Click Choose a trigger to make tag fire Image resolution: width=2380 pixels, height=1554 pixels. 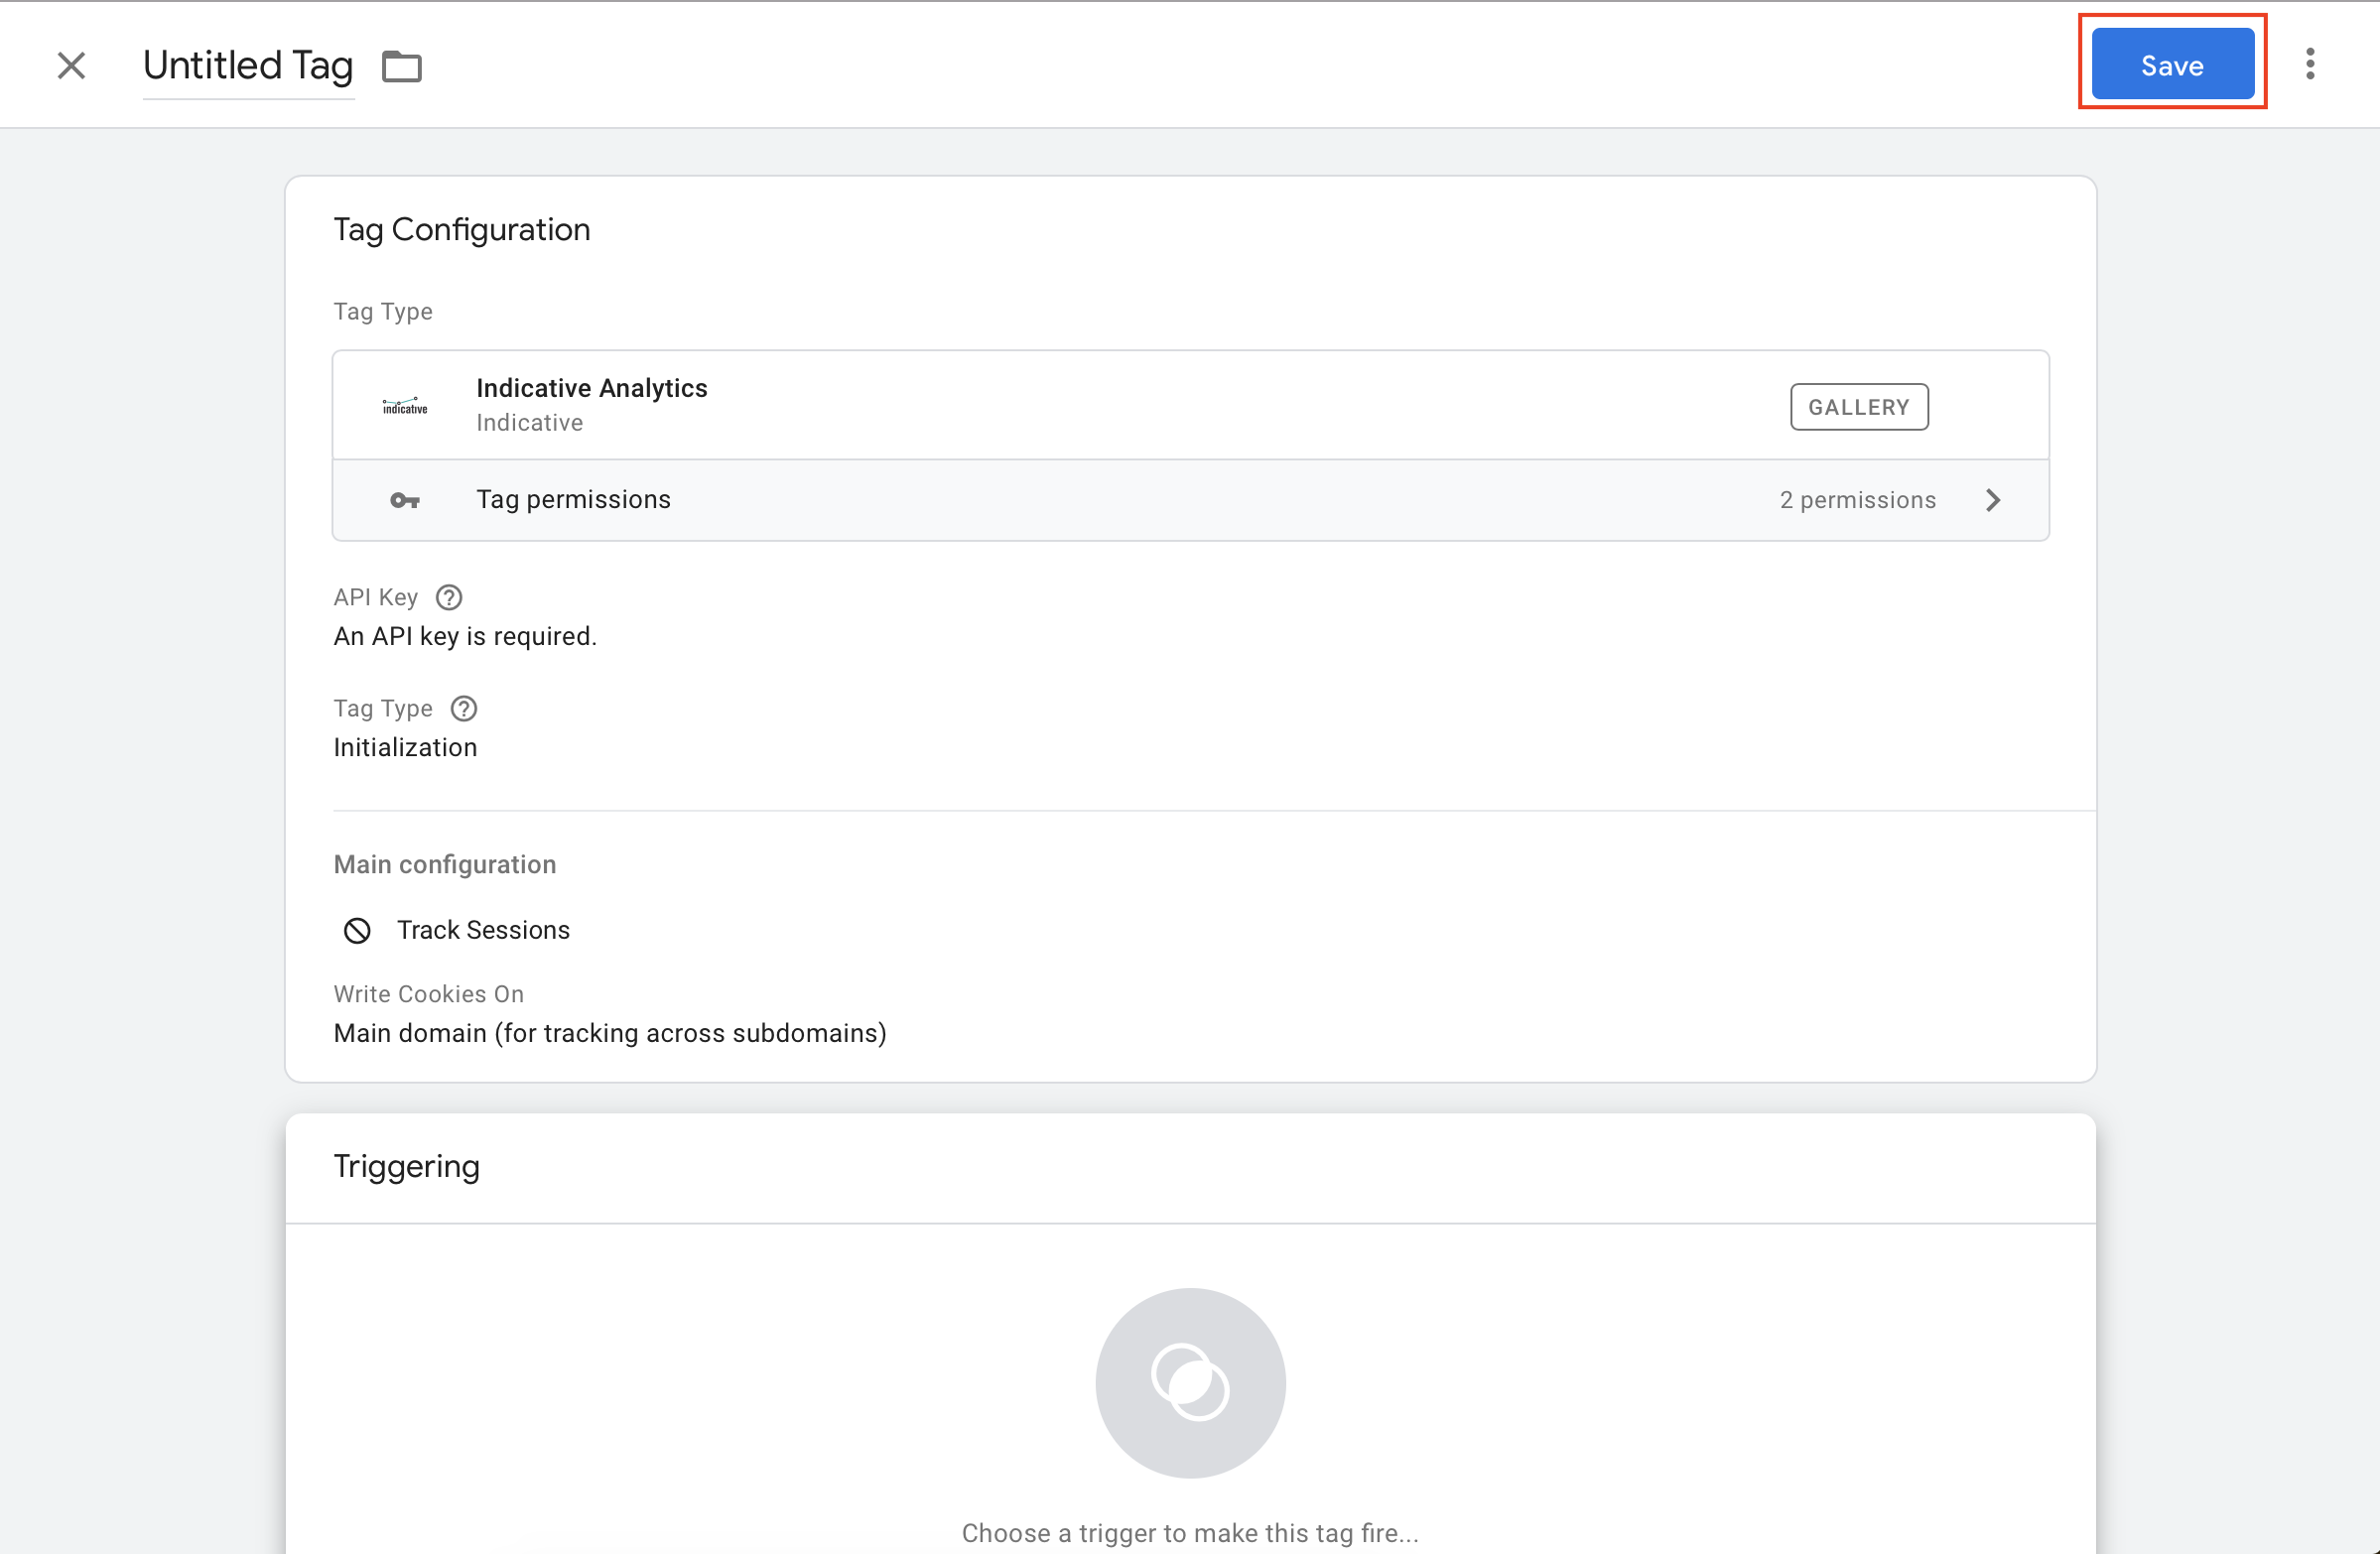[x=1189, y=1531]
